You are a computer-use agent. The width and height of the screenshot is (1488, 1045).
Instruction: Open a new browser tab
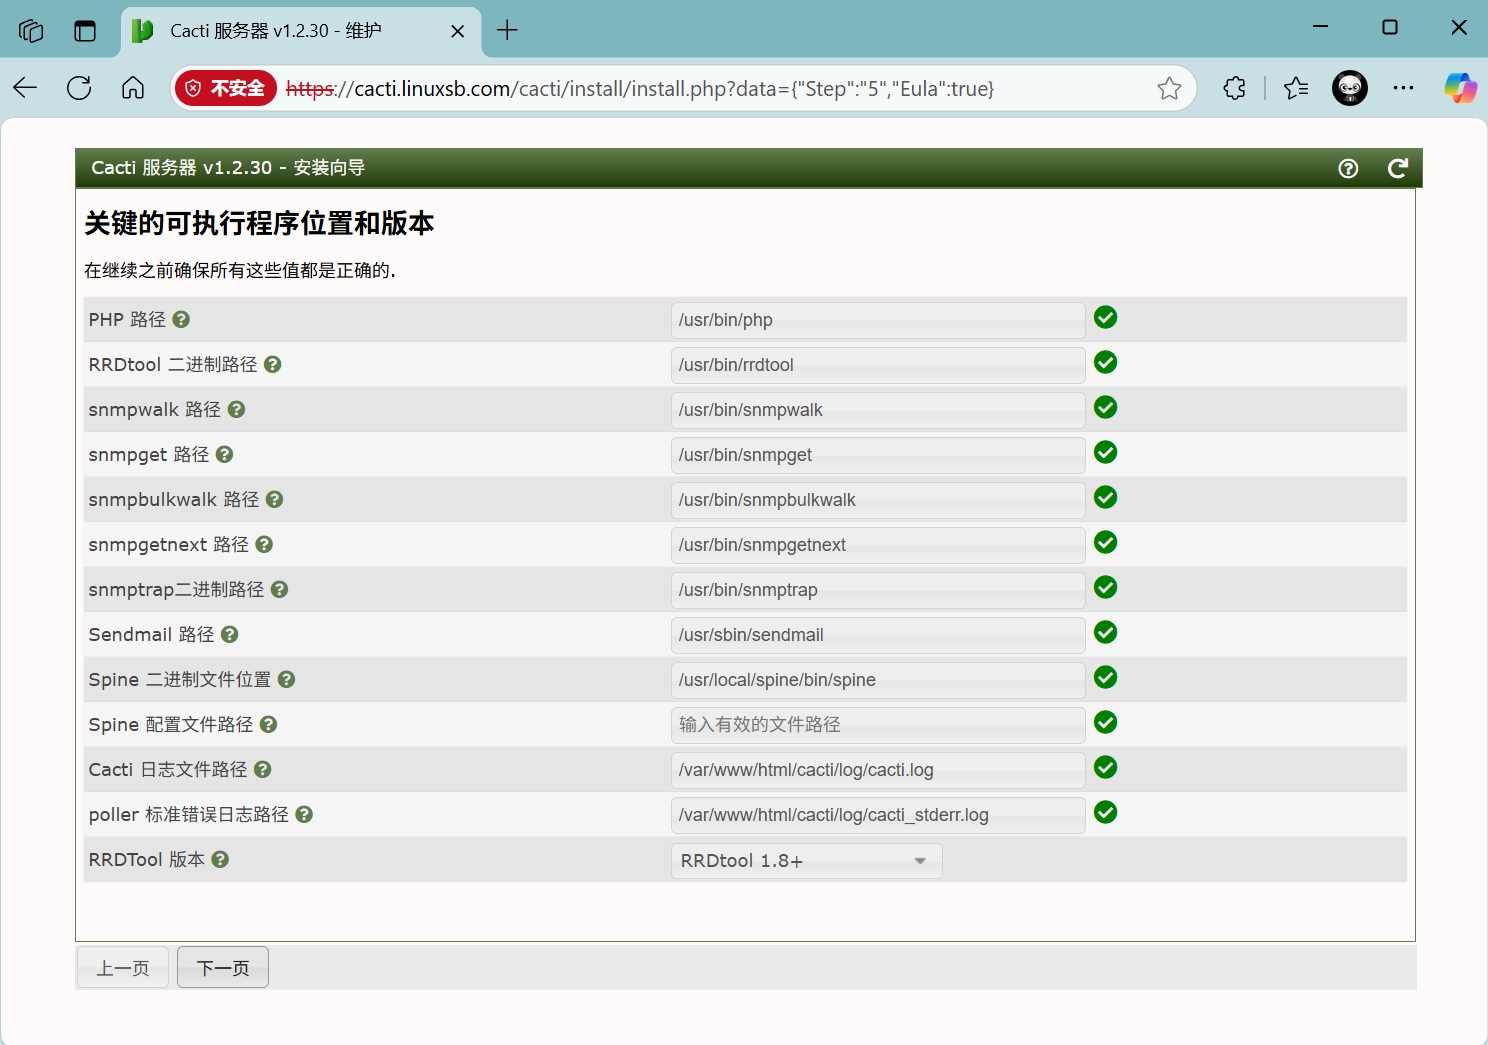pyautogui.click(x=507, y=31)
